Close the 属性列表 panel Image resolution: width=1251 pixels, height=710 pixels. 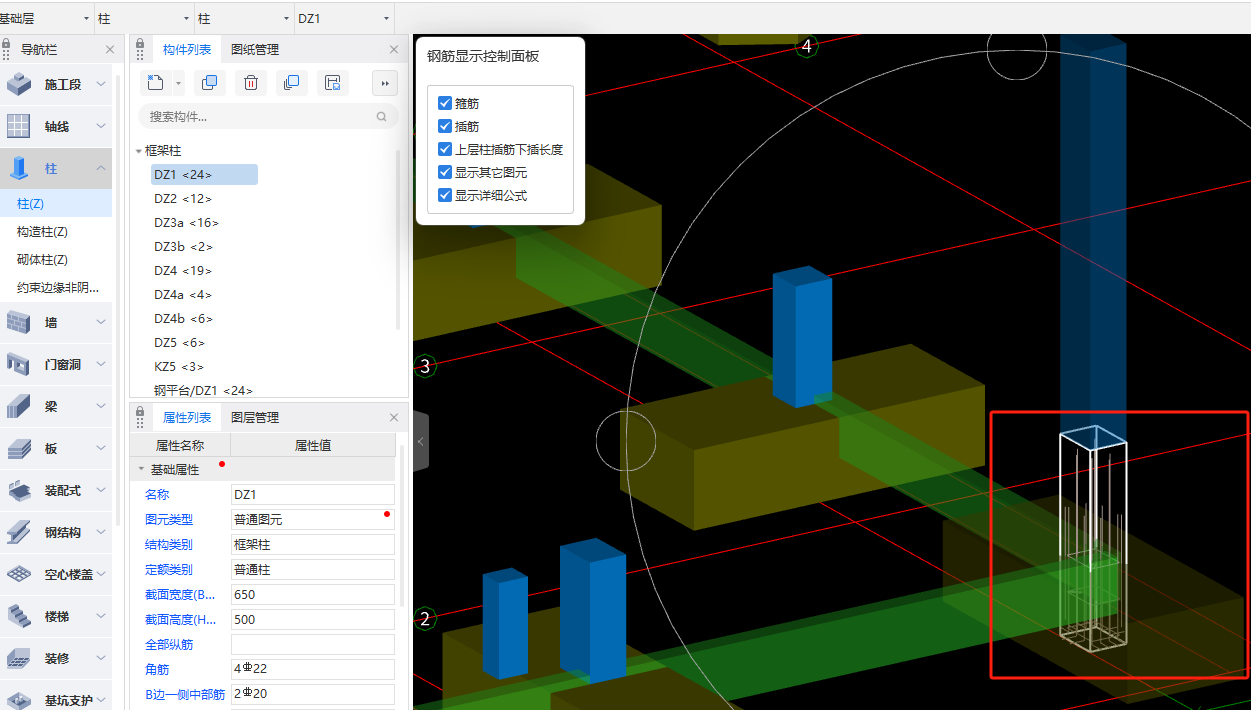[394, 417]
